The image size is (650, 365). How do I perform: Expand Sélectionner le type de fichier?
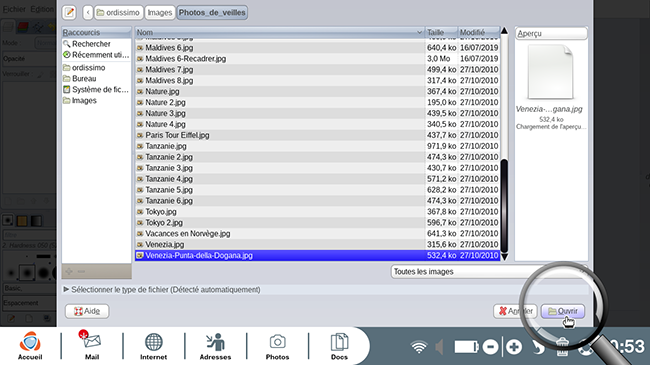[162, 290]
